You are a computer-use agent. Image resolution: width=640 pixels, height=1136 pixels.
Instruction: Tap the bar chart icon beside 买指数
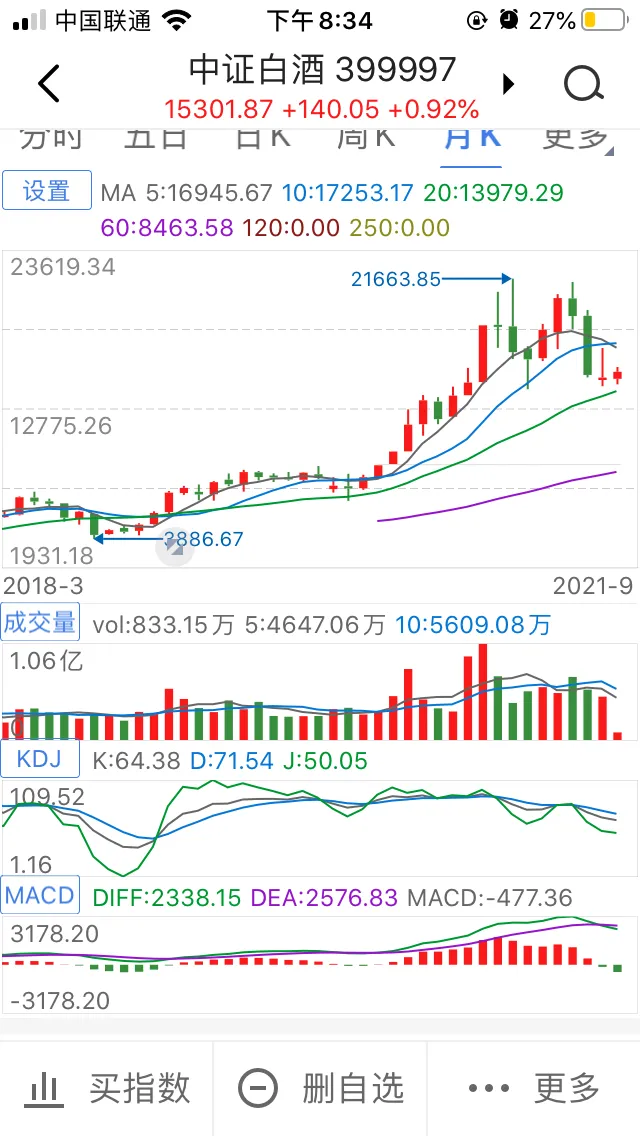click(x=42, y=1088)
